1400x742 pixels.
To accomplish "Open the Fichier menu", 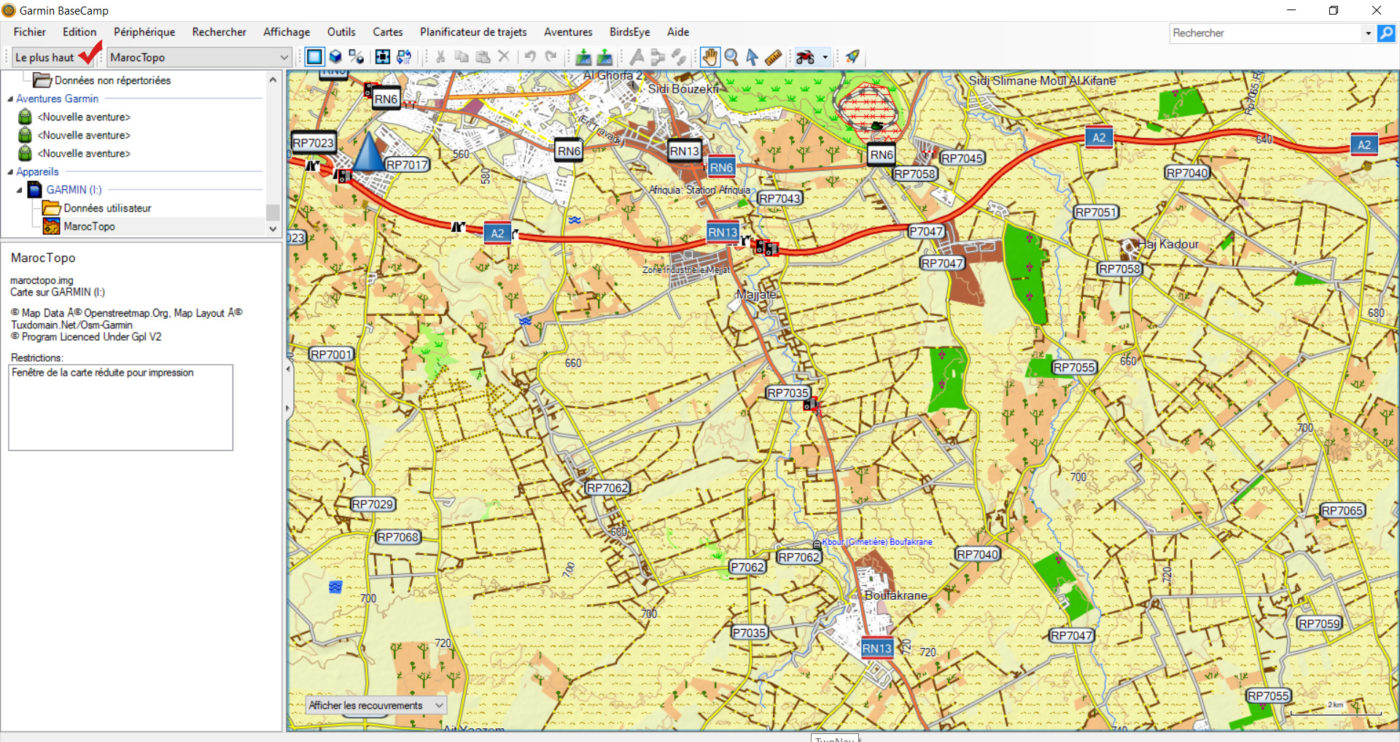I will (30, 32).
